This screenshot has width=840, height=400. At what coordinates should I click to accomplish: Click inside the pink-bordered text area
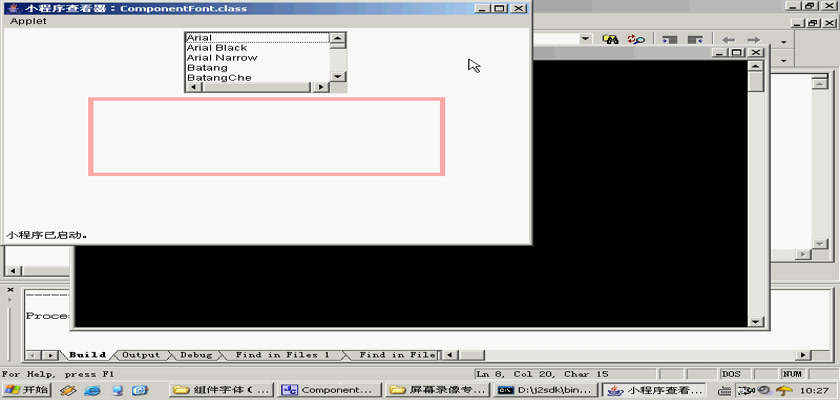[266, 137]
